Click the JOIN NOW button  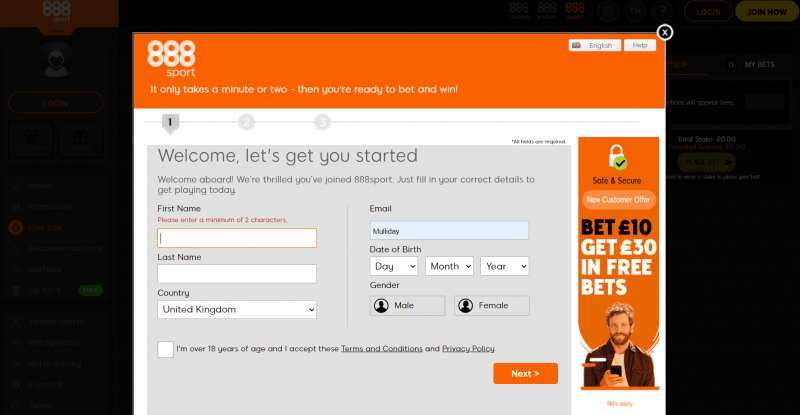pos(767,12)
